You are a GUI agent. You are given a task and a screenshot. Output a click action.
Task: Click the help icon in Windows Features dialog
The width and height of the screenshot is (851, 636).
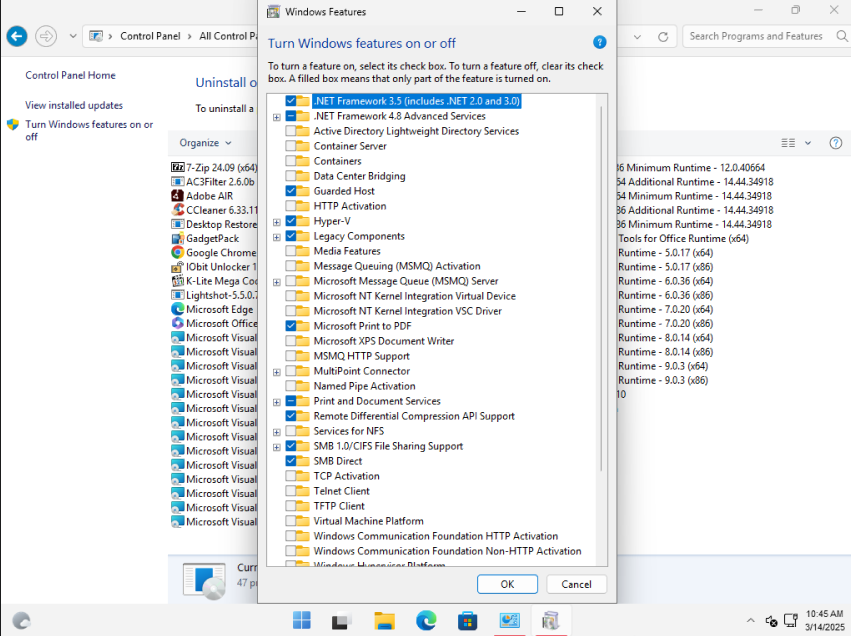click(599, 42)
